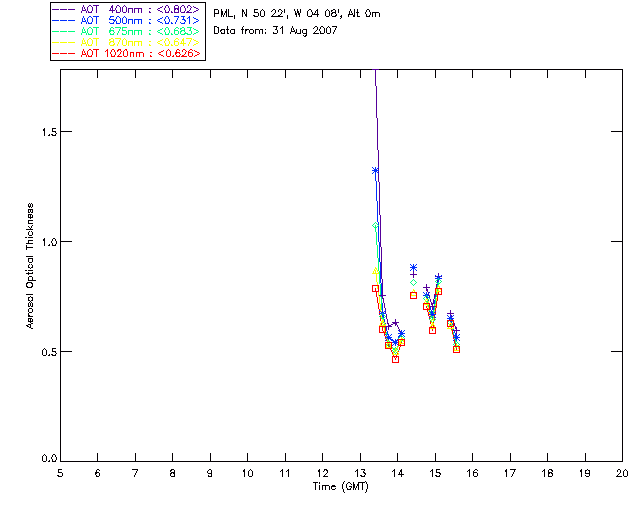Click the green 675nm diamond marker near 1.07
This screenshot has height=512, width=640.
point(375,225)
